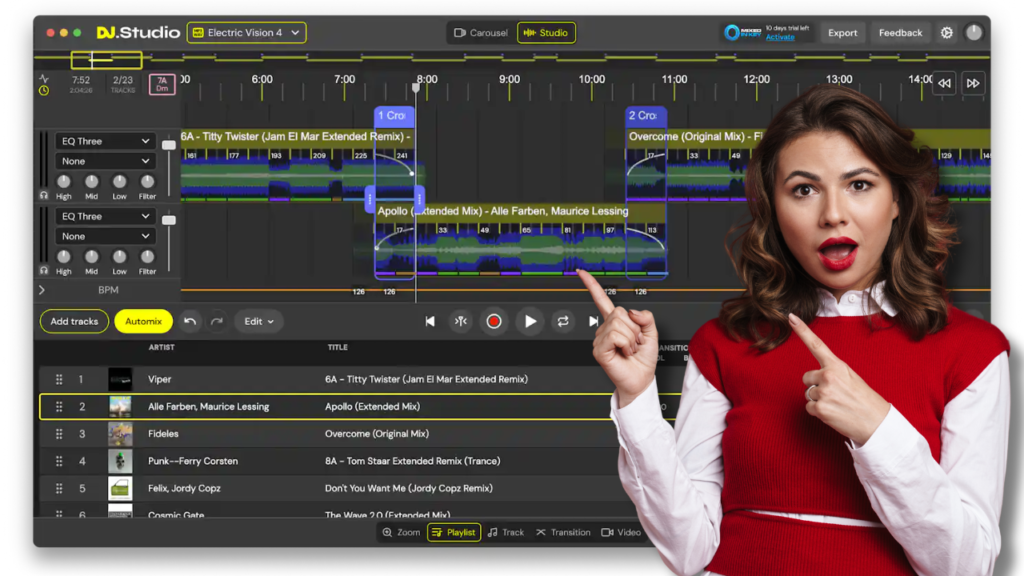Screen dimensions: 1024x576
Task: Grab the drag handle for Viper row
Action: tap(59, 379)
